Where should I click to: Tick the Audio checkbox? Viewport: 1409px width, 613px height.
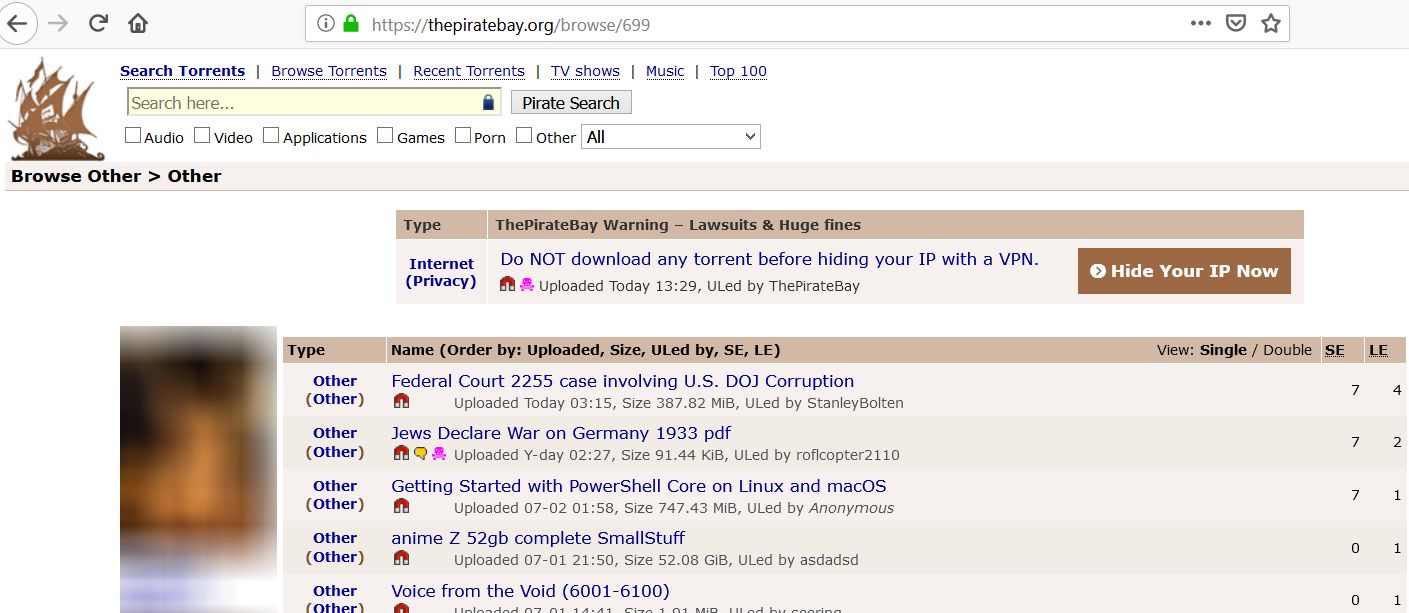133,135
